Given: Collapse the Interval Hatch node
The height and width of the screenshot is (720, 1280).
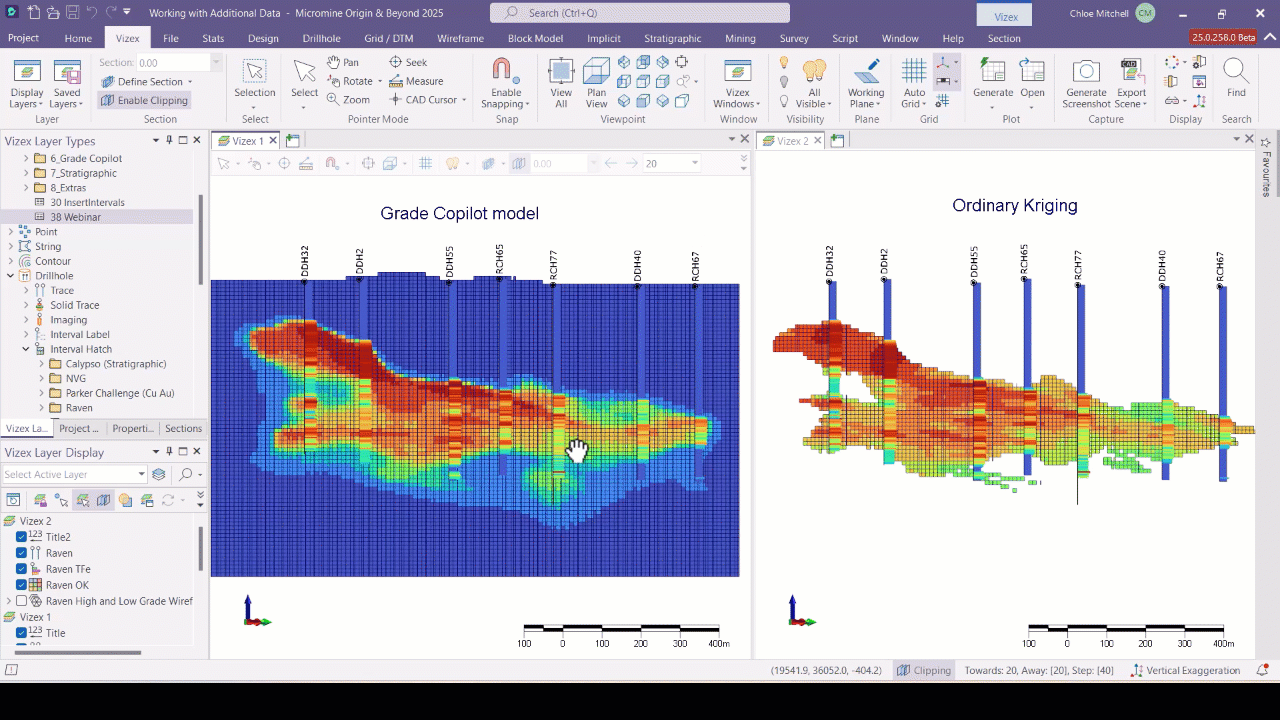Looking at the screenshot, I should [26, 349].
